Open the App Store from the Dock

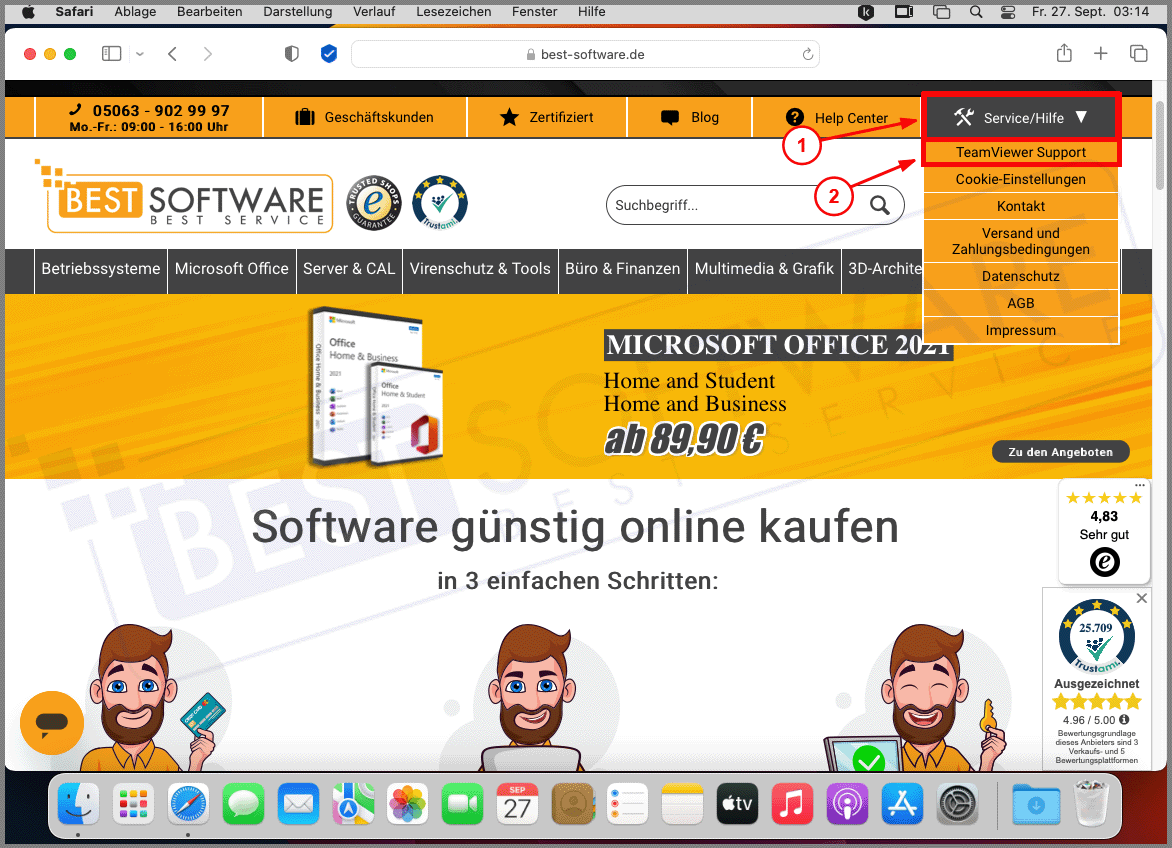pyautogui.click(x=902, y=803)
